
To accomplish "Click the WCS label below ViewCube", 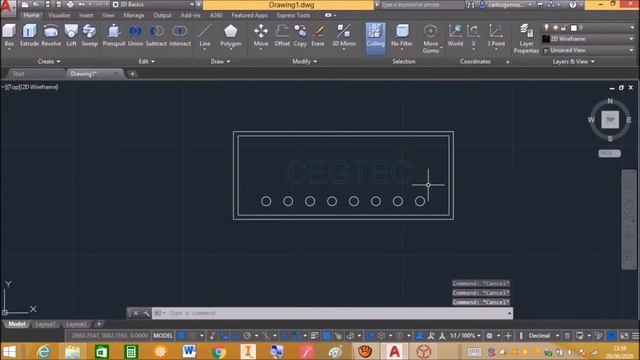I will (x=609, y=153).
